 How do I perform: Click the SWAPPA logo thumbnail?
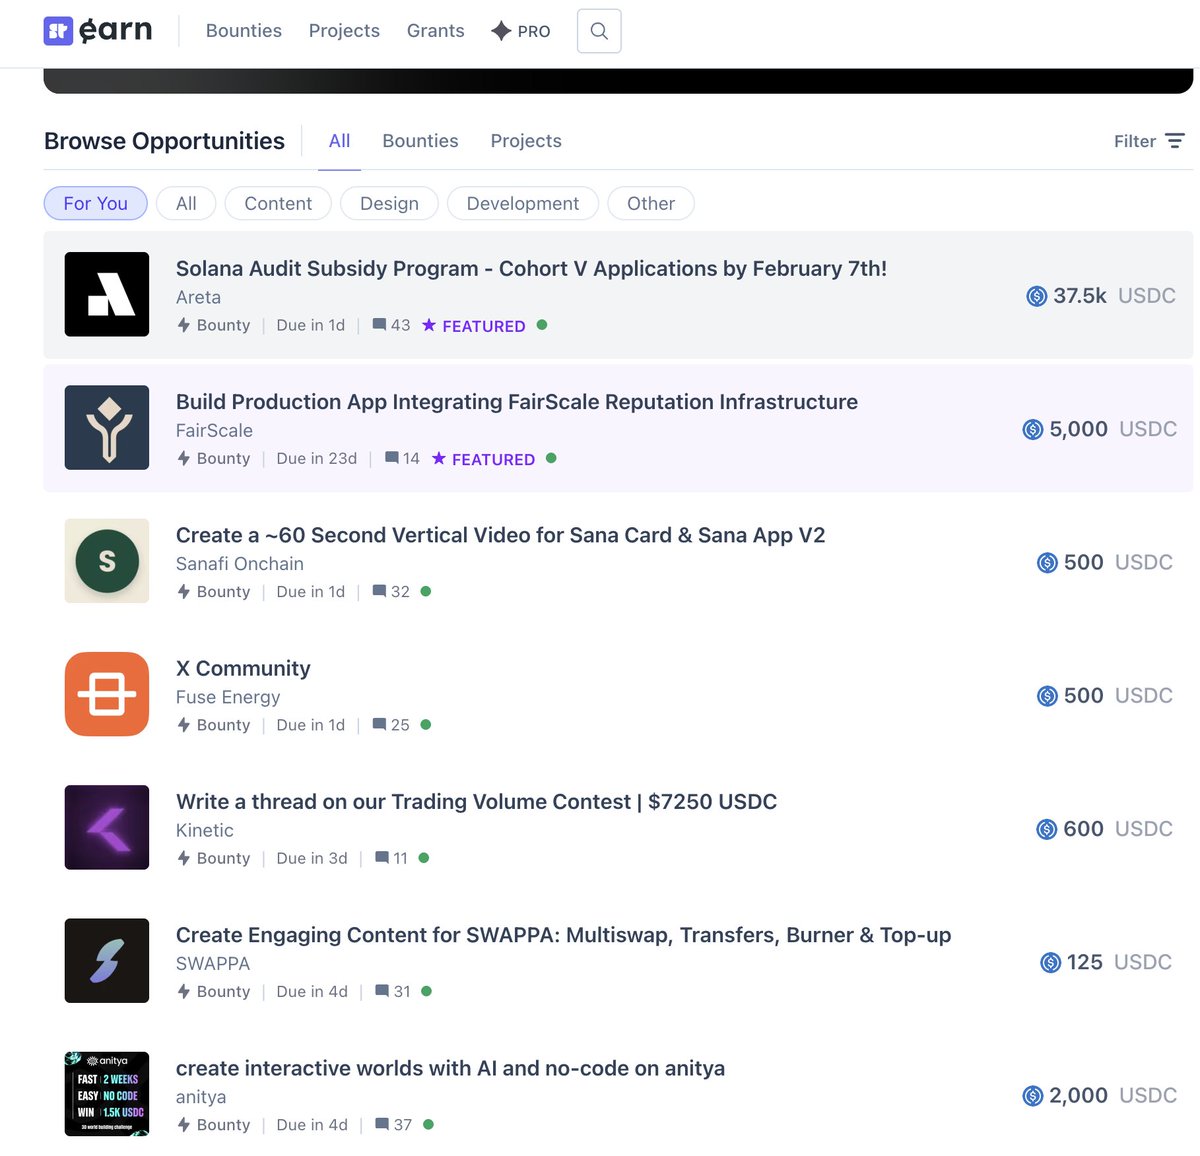tap(107, 960)
